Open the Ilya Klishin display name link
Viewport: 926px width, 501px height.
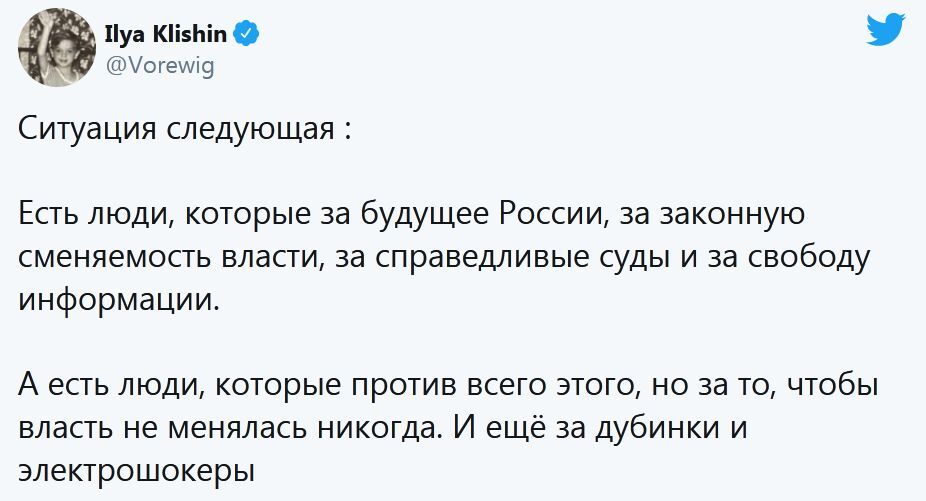(166, 37)
